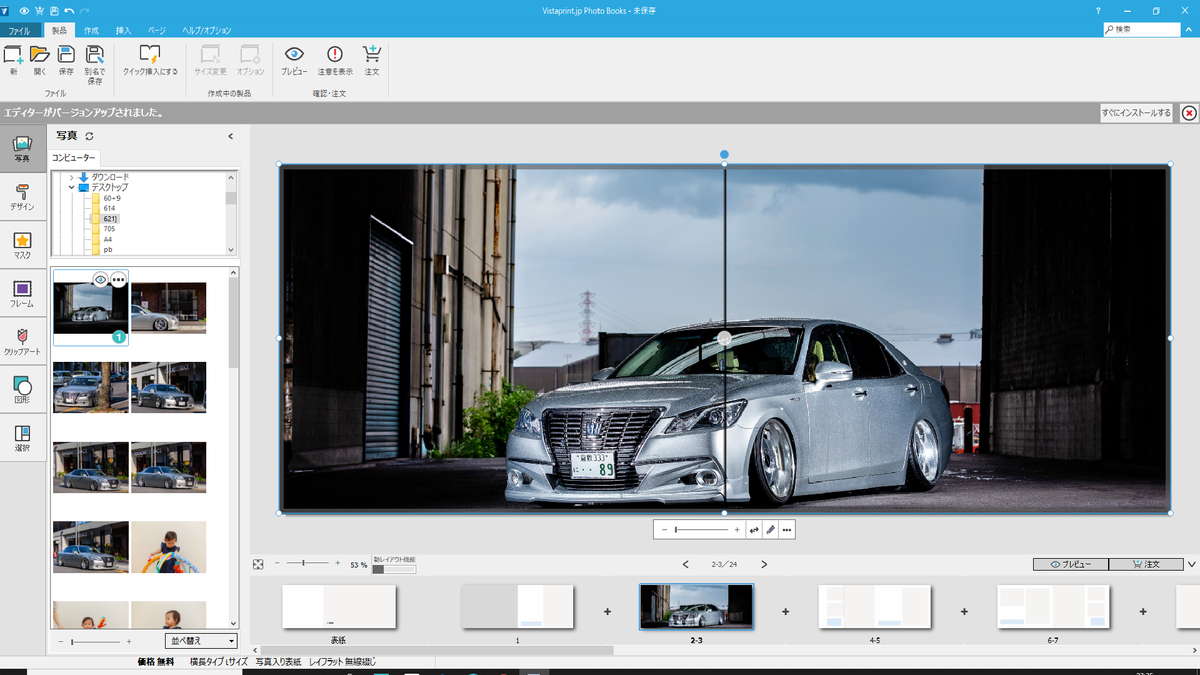
Task: Click the bottom 注文 button
Action: tap(1146, 564)
